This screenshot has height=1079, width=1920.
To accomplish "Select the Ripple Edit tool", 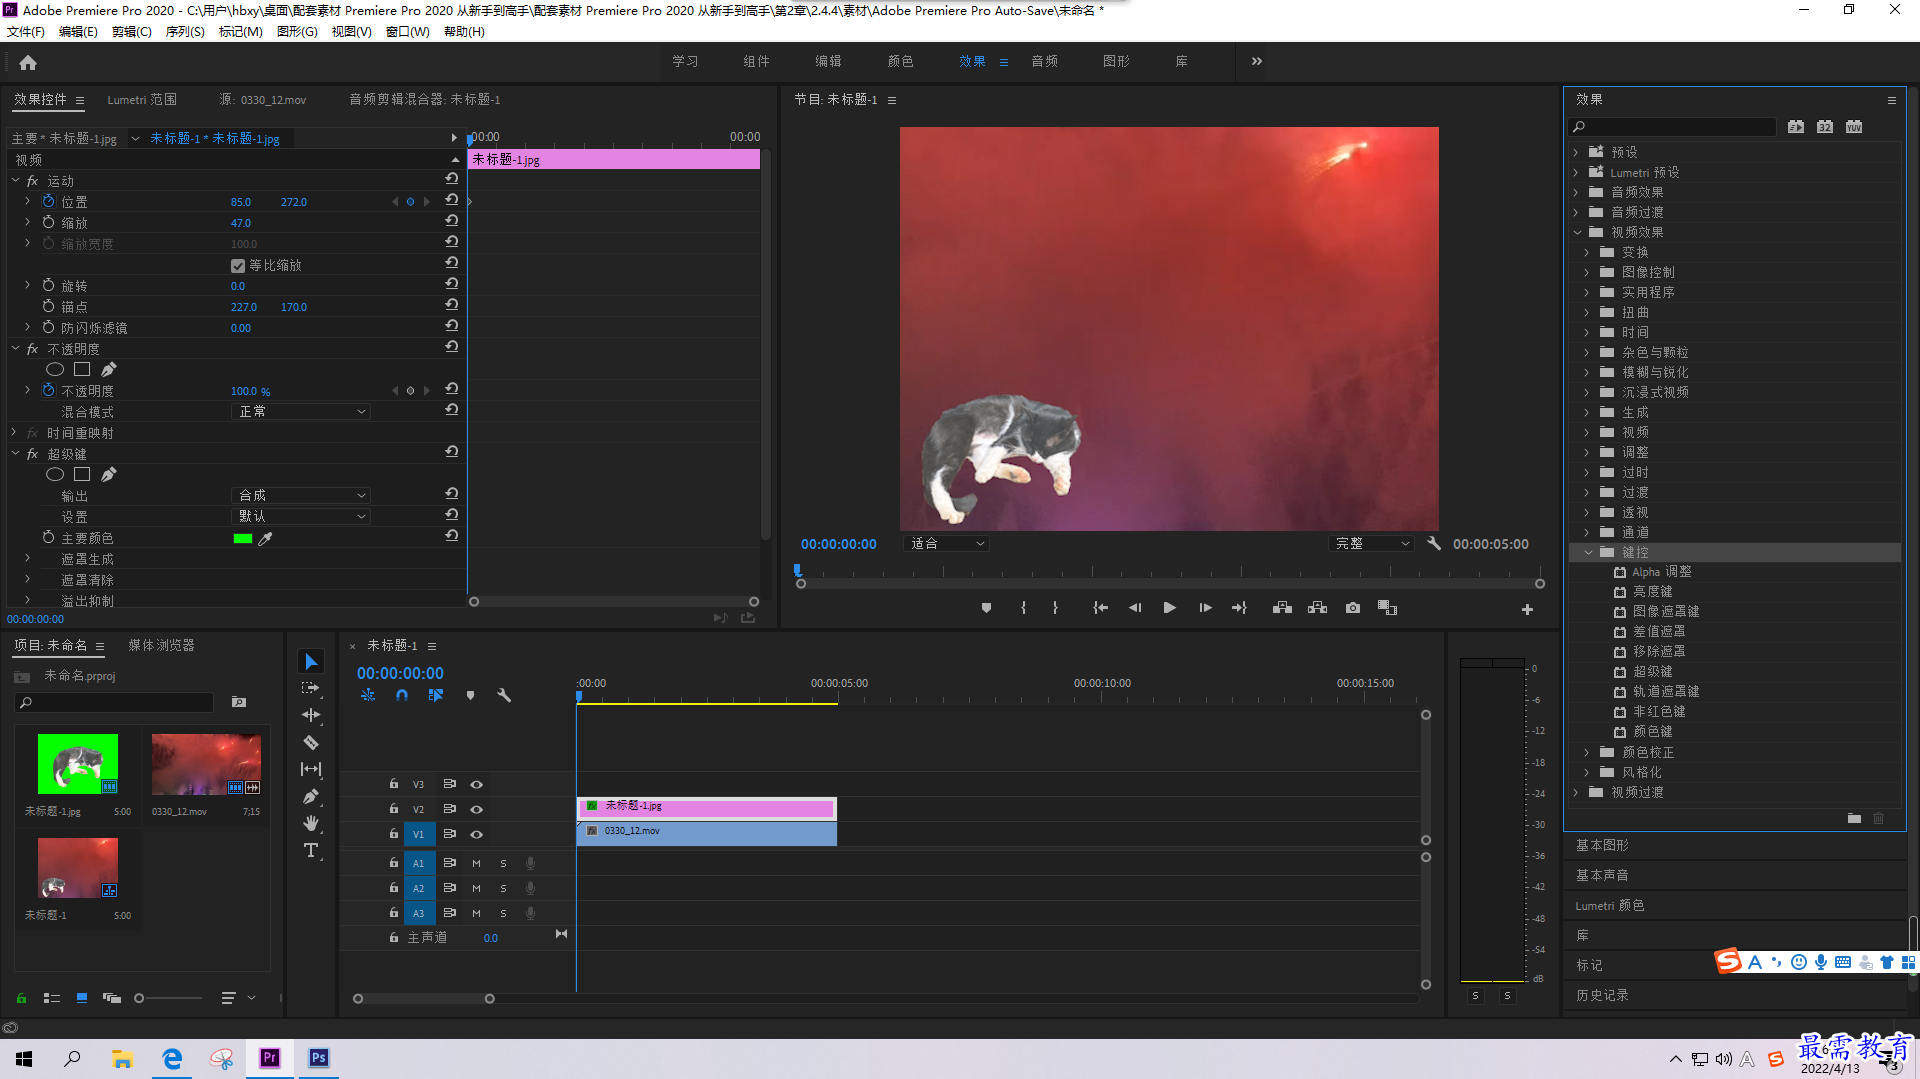I will click(311, 715).
